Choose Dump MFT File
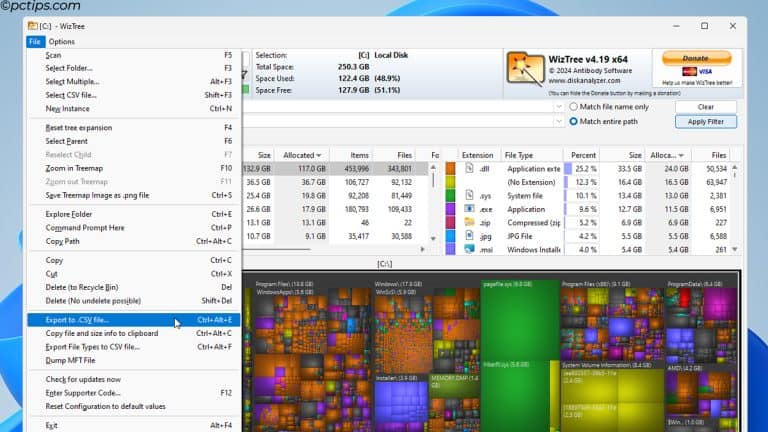The image size is (768, 432). [134, 360]
